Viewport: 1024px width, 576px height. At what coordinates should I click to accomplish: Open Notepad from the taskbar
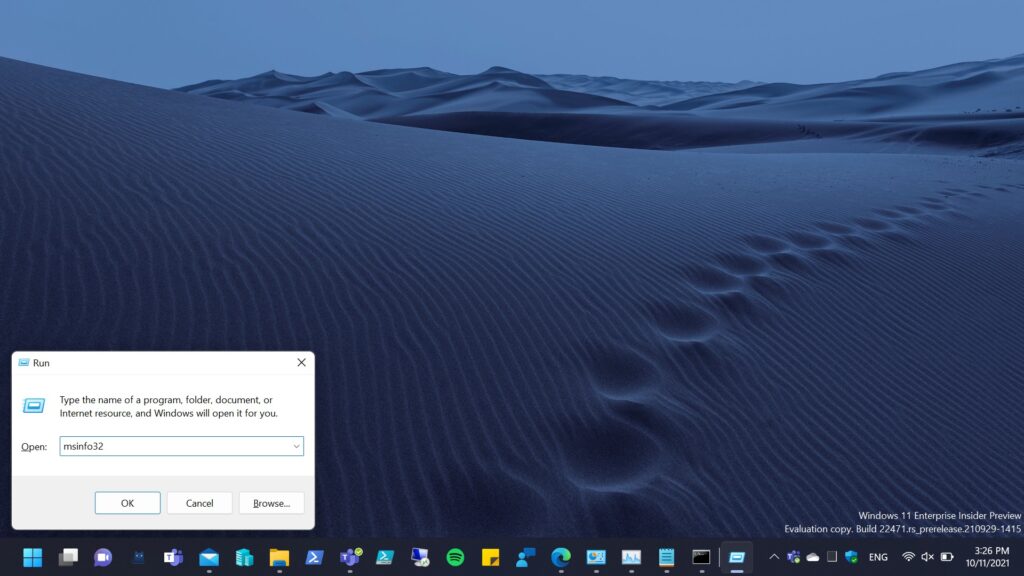(x=666, y=557)
